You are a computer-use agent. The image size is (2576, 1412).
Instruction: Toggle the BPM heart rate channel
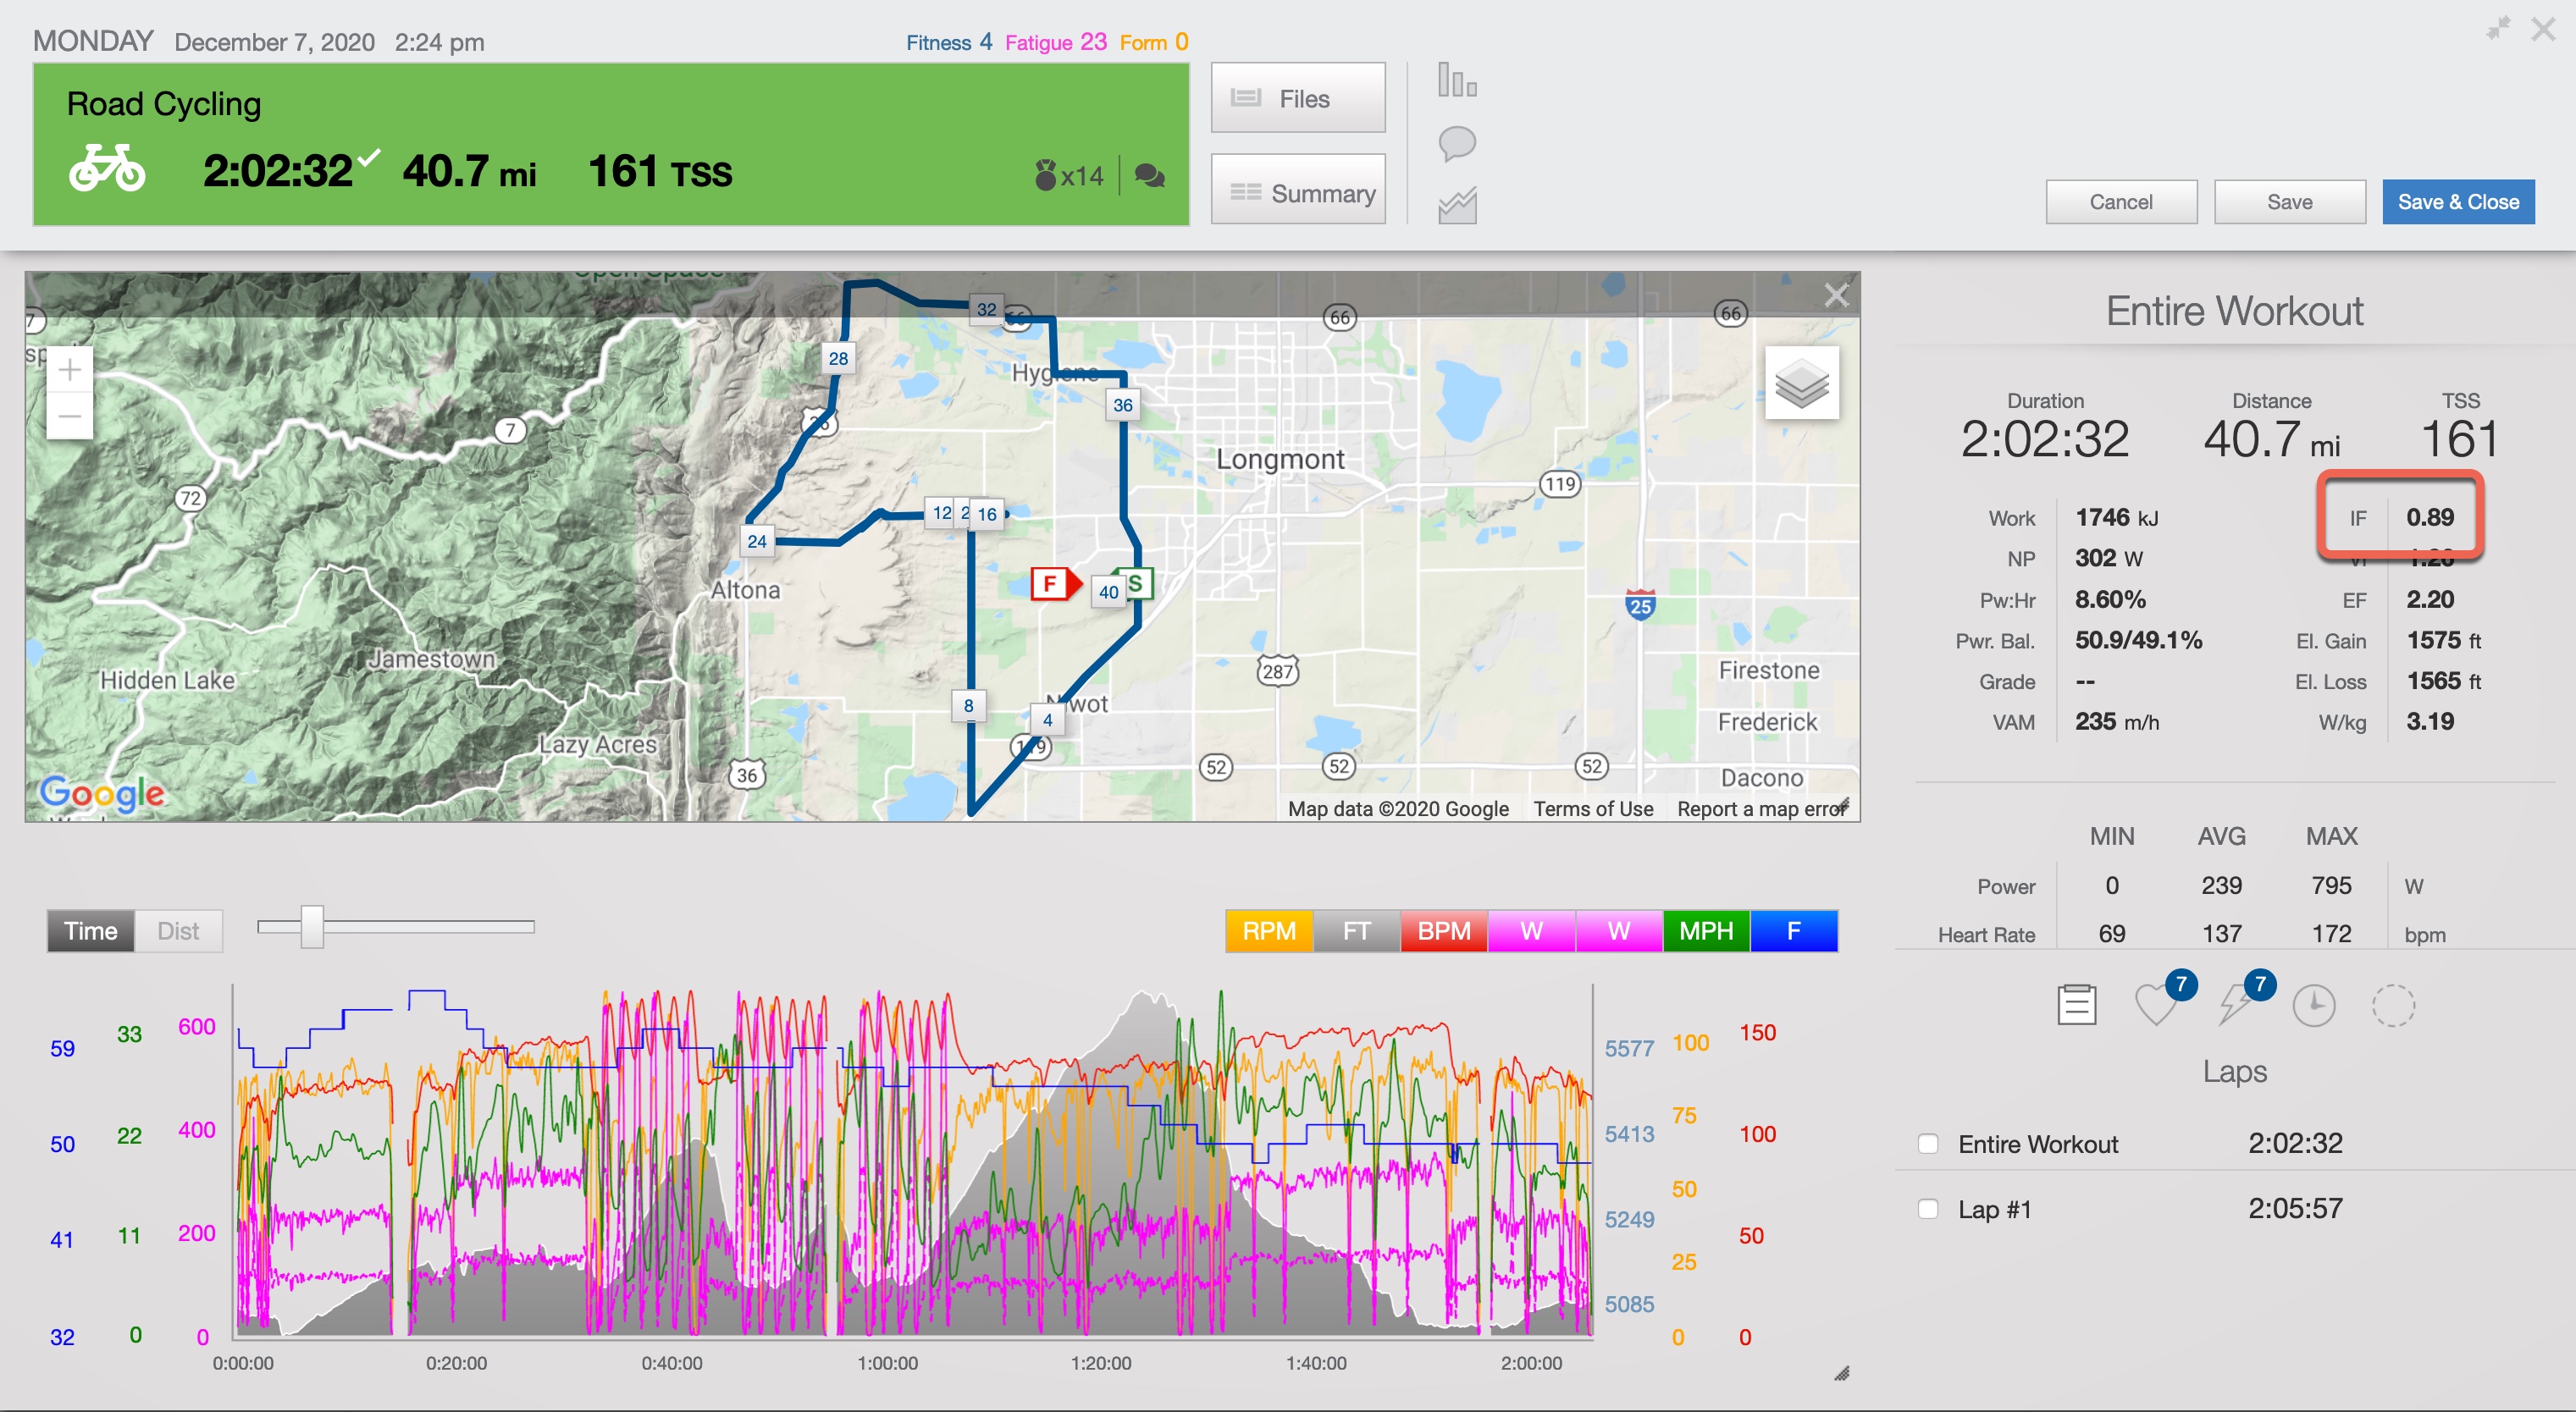[x=1443, y=931]
